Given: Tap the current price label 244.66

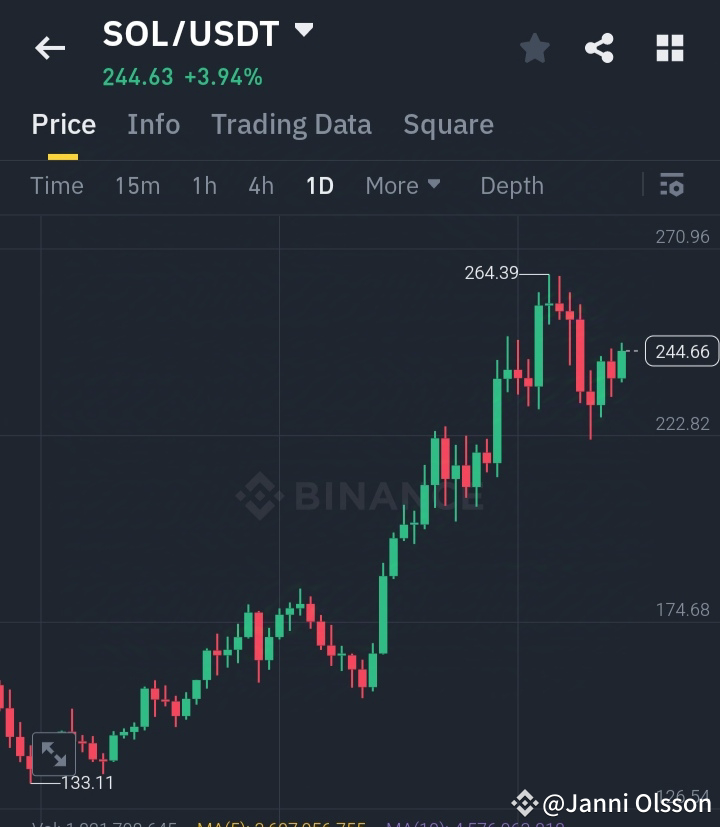Looking at the screenshot, I should coord(683,351).
